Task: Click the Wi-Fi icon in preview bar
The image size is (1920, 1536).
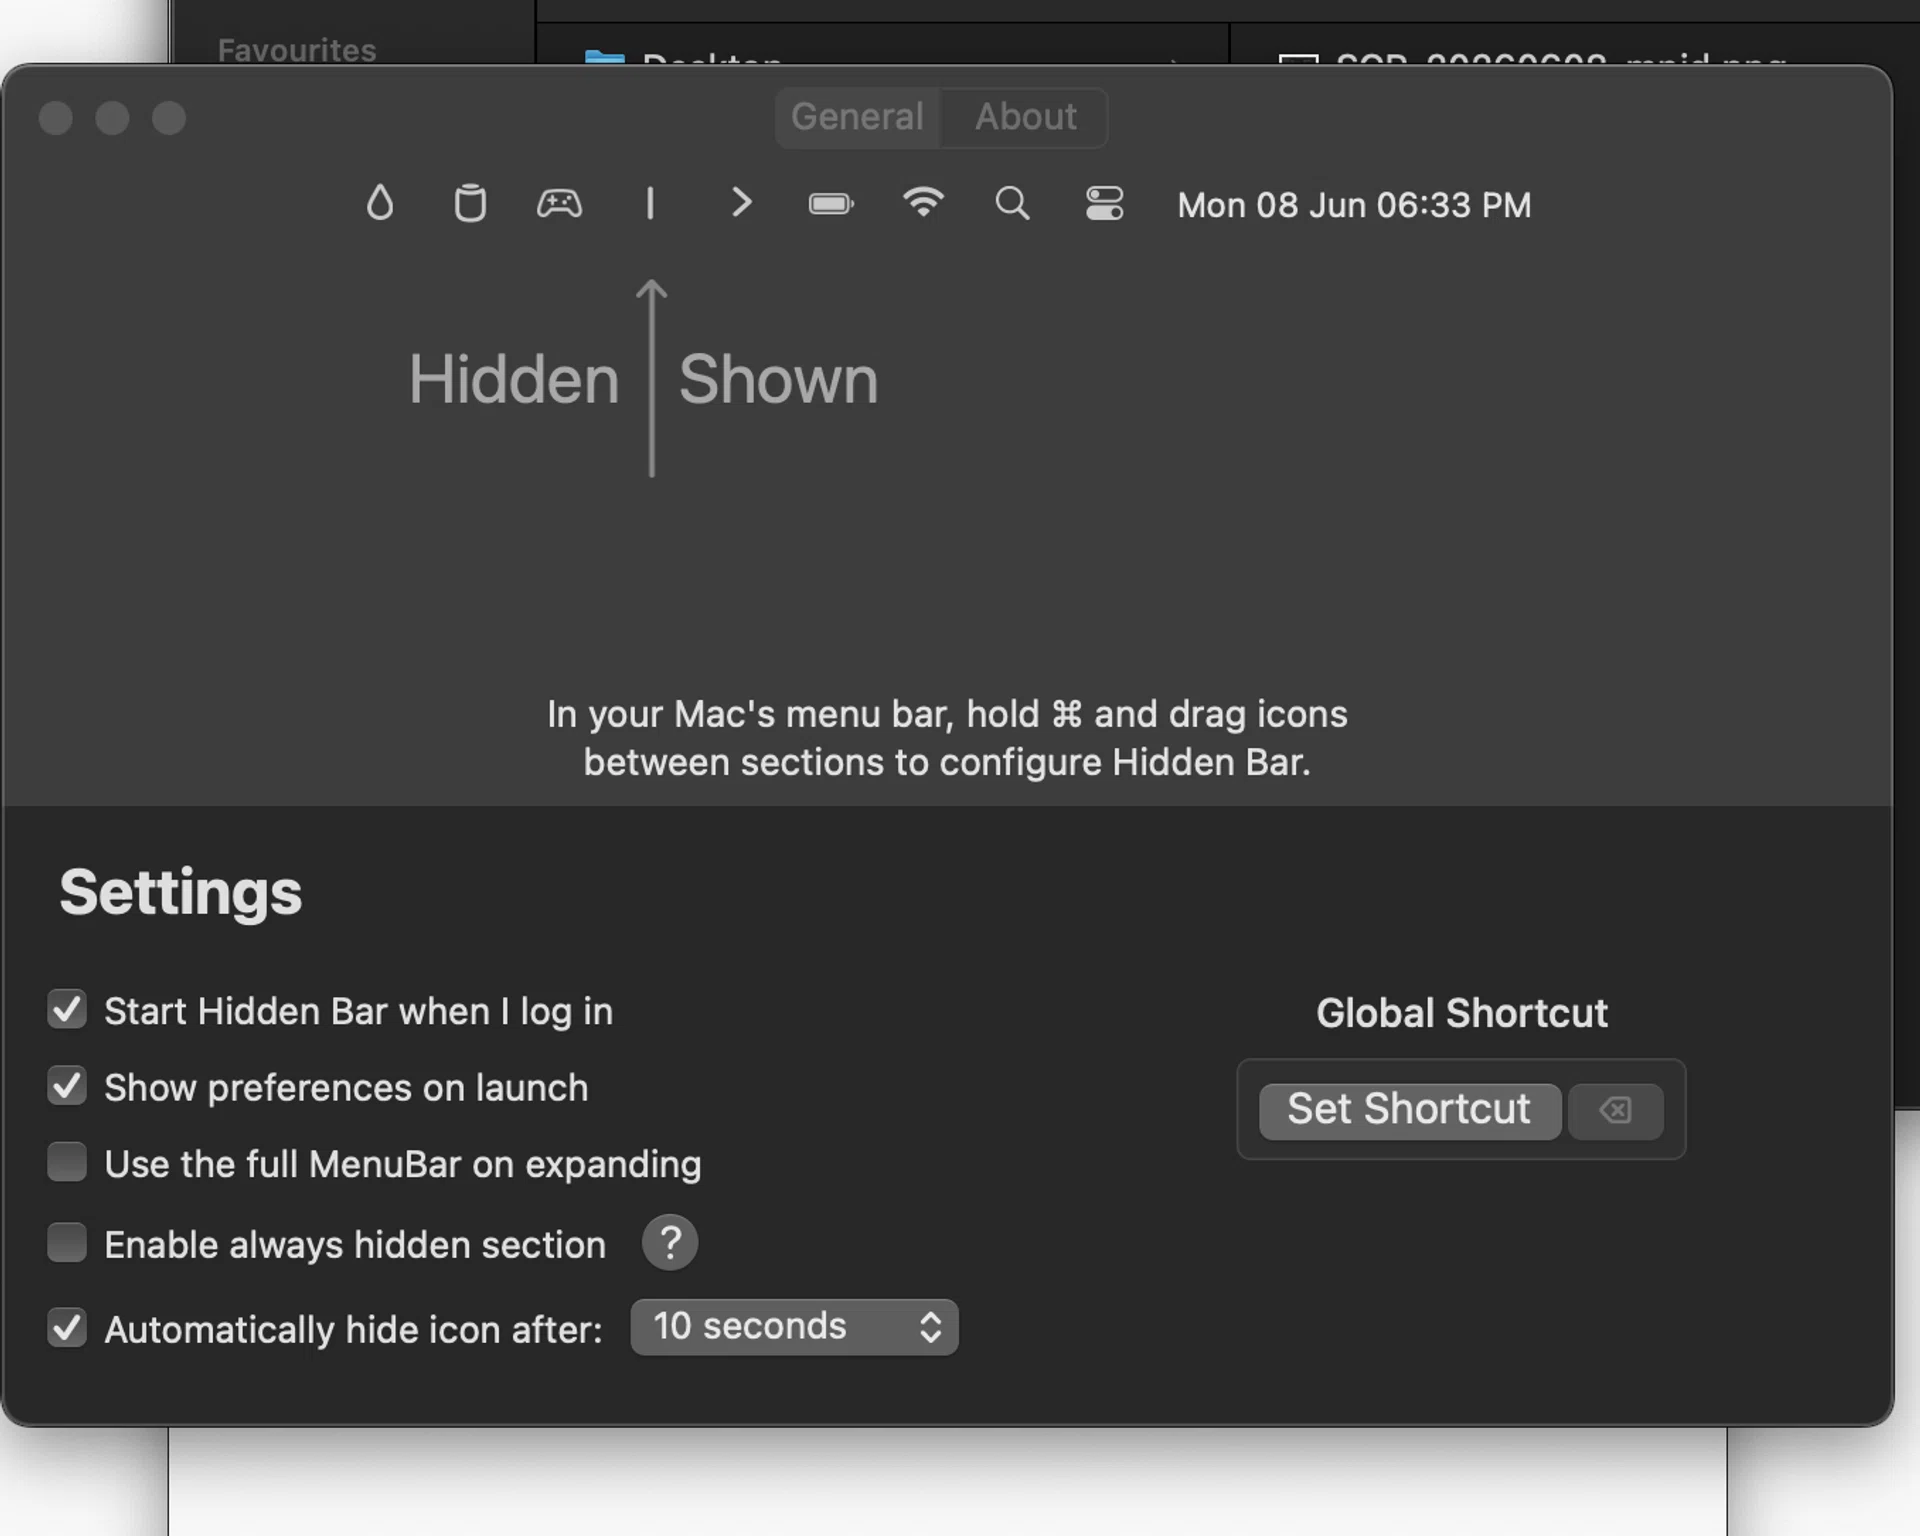Action: click(x=923, y=202)
